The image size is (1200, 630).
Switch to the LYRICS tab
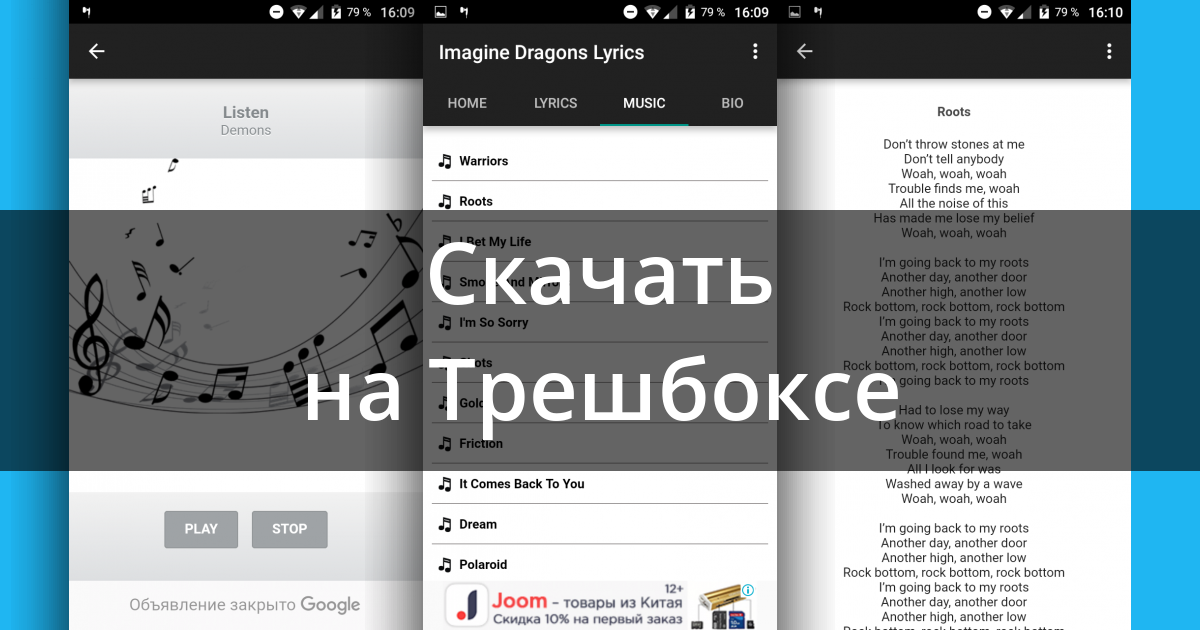(555, 103)
